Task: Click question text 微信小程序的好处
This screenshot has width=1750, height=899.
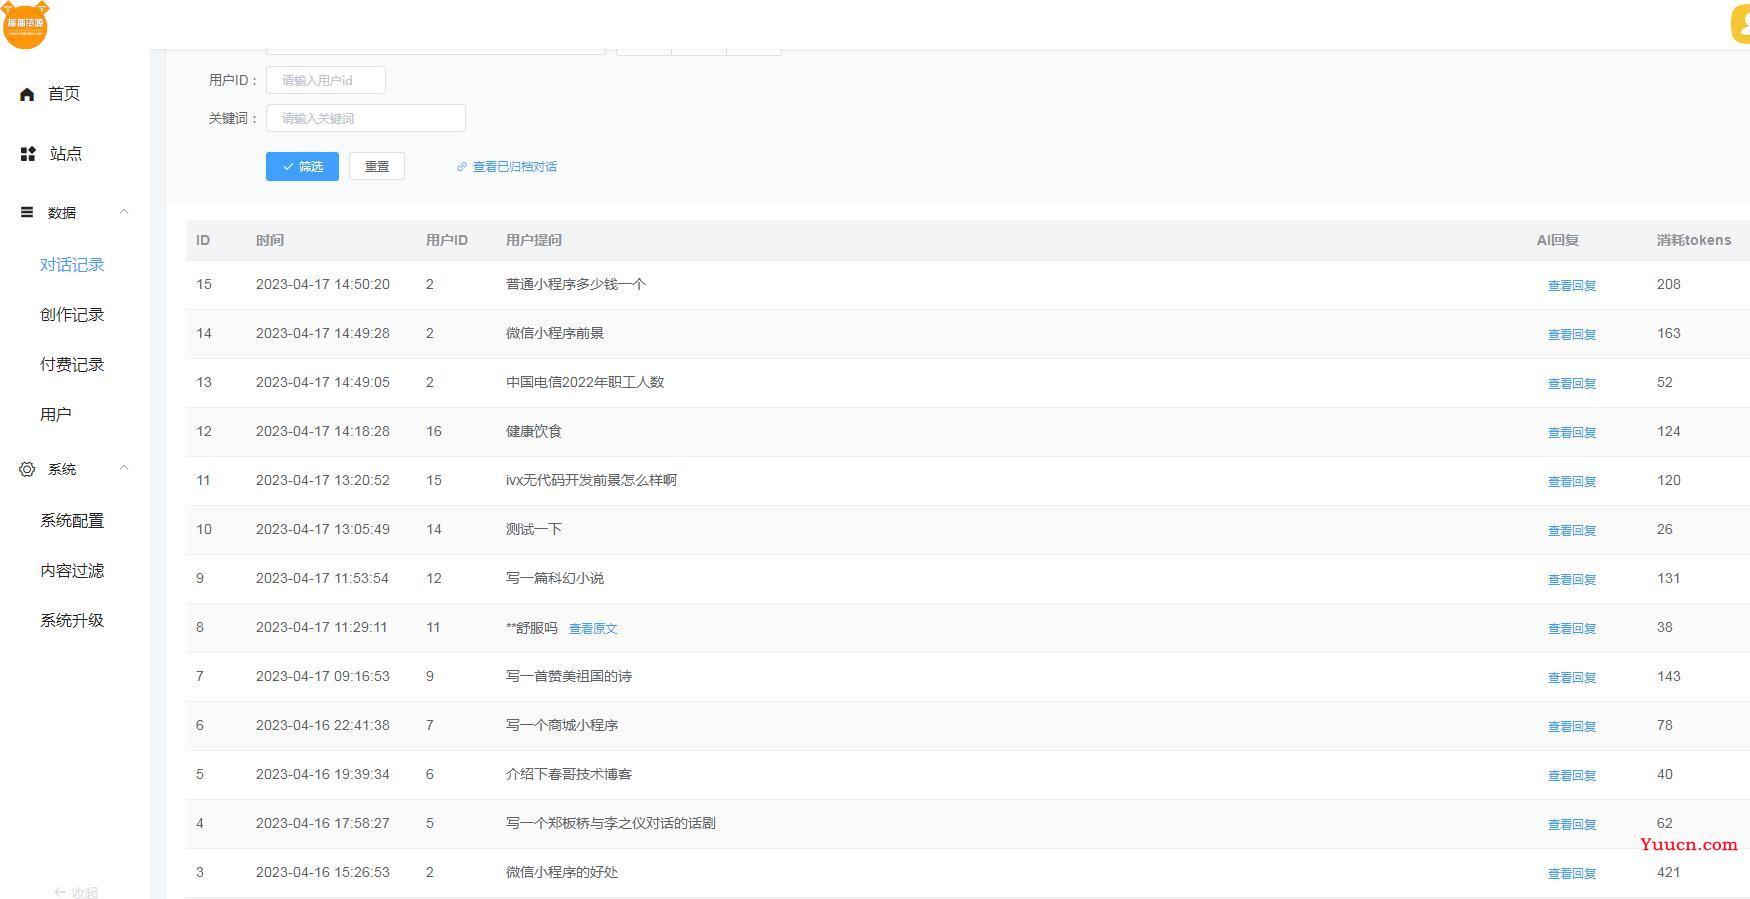Action: [x=562, y=872]
